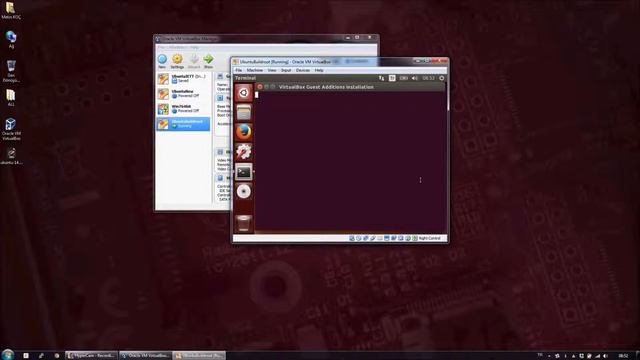Click the Display section header icon in Manager
The height and width of the screenshot is (360, 640).
[x=220, y=152]
